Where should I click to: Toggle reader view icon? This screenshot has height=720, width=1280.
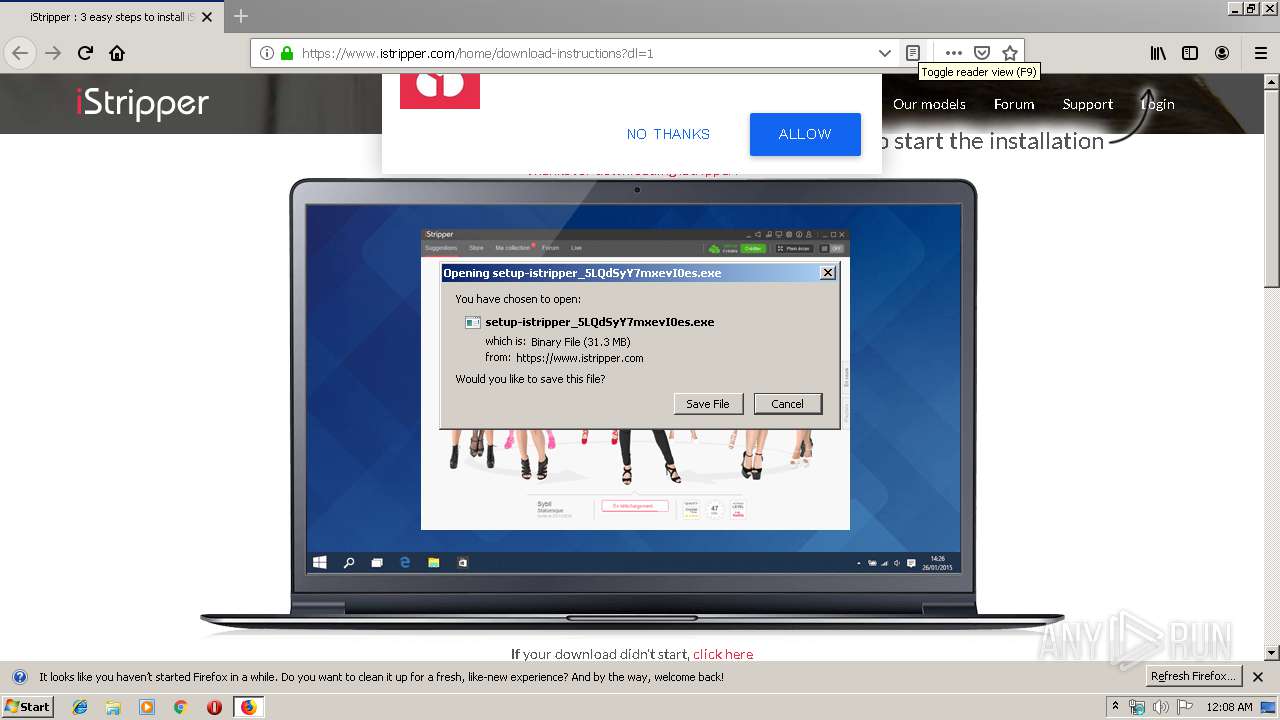click(x=912, y=53)
